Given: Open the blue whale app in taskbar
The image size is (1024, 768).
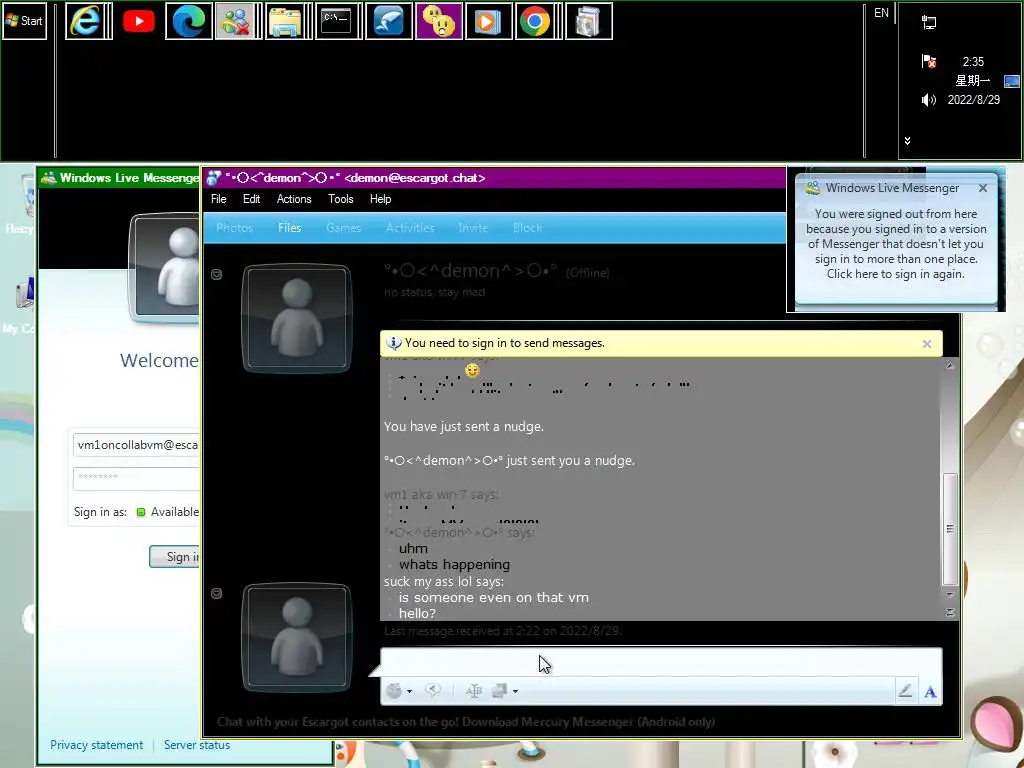Looking at the screenshot, I should point(389,22).
